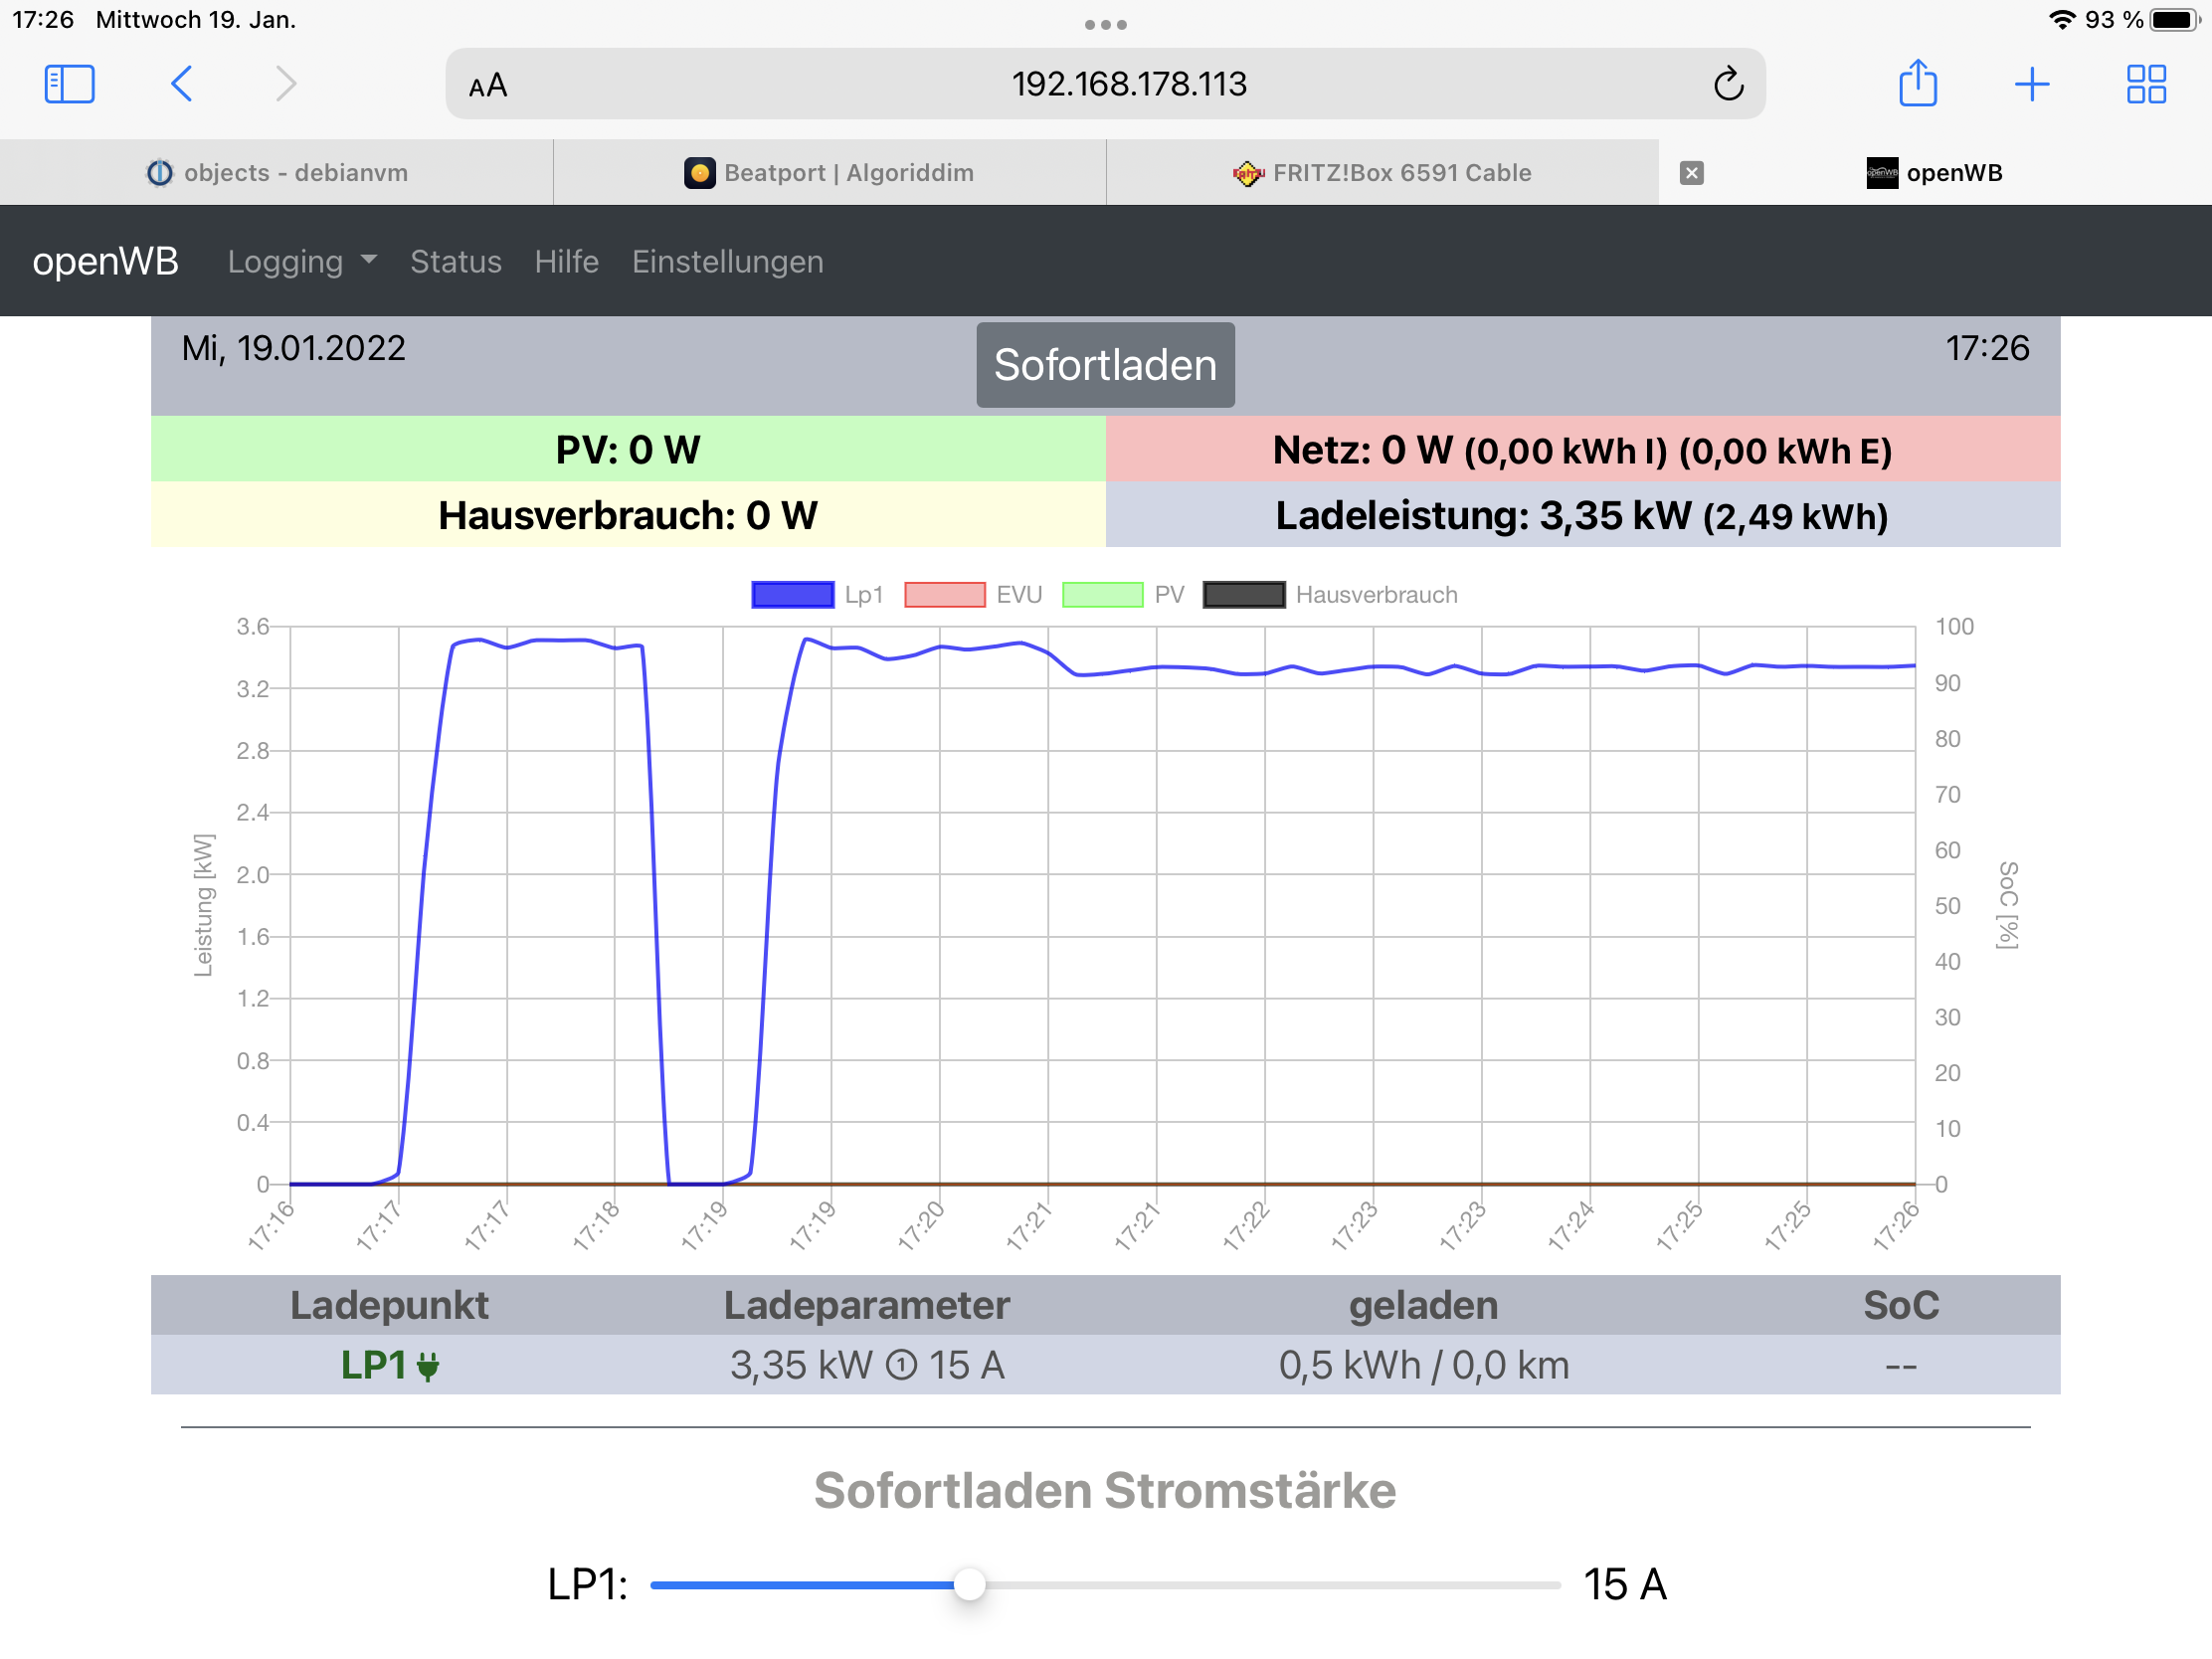Toggle EVU dataset in chart legend
2212x1659 pixels.
pyautogui.click(x=945, y=595)
